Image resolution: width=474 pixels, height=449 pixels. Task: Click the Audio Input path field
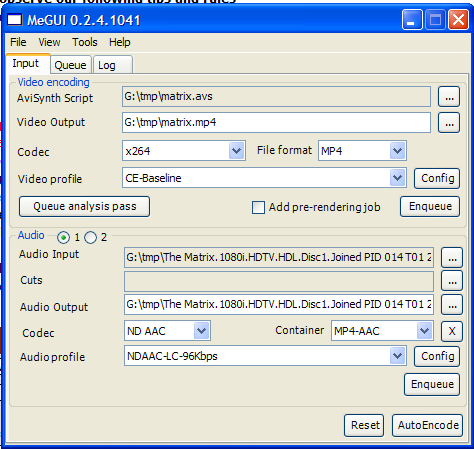click(279, 258)
